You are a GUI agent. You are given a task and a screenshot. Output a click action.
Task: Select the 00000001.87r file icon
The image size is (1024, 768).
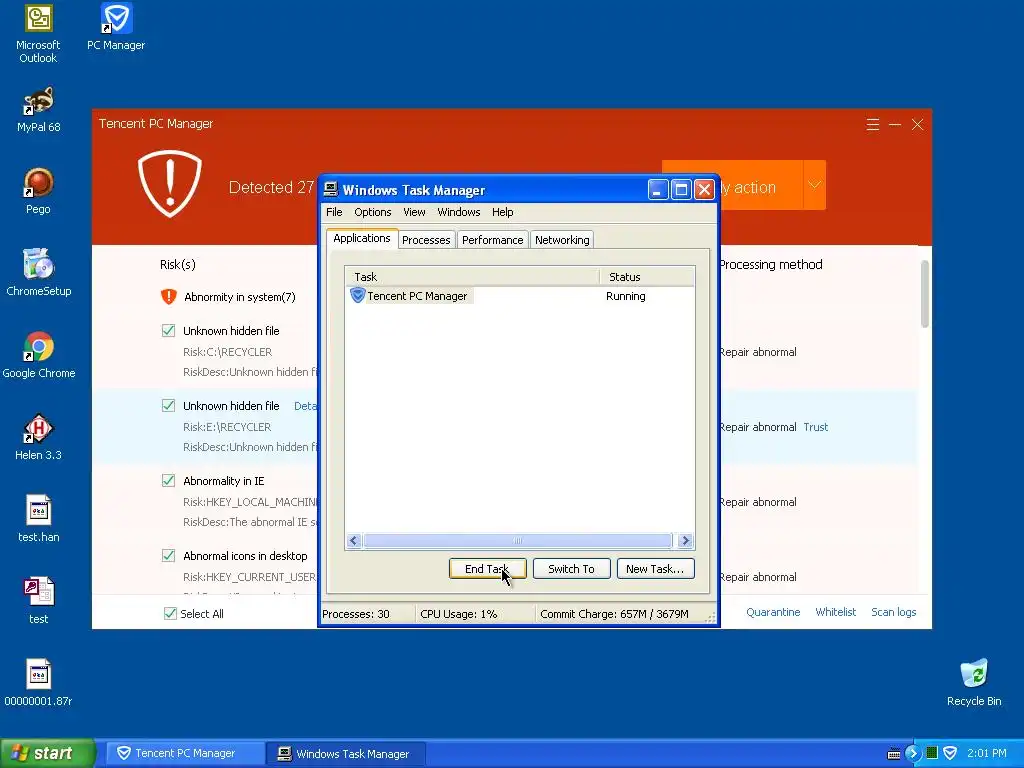tap(39, 683)
